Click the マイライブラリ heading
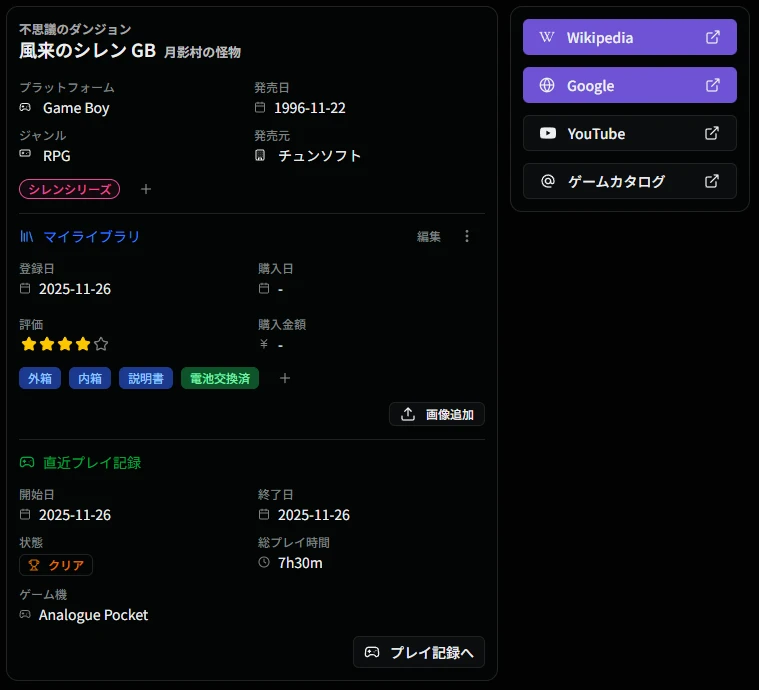759x690 pixels. 91,236
